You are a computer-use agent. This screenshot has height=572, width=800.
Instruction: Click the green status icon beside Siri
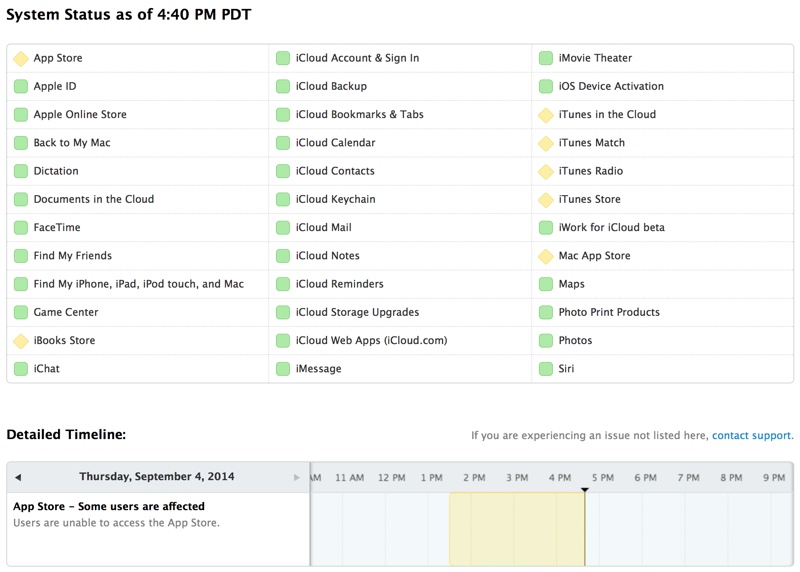(546, 368)
